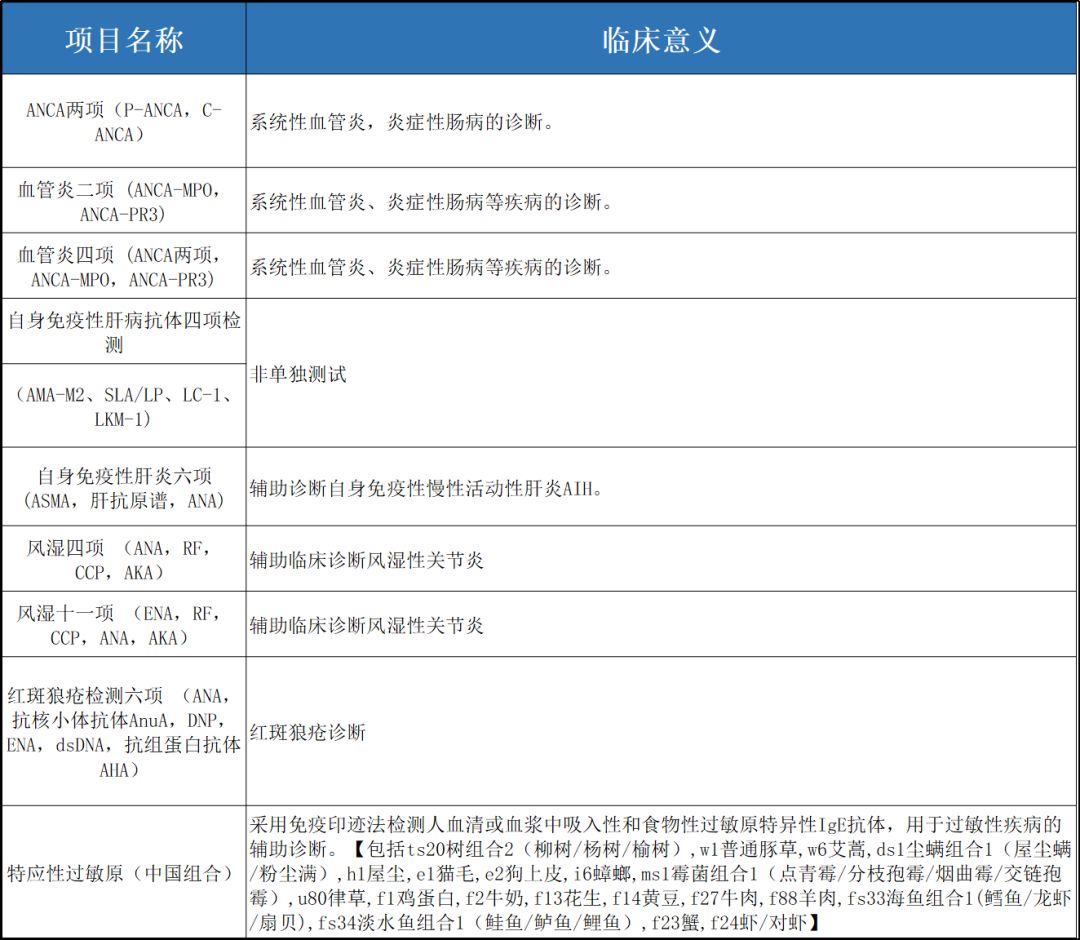Select the 自身免疫性肝炎六项 item cell
The width and height of the screenshot is (1080, 940).
[124, 488]
